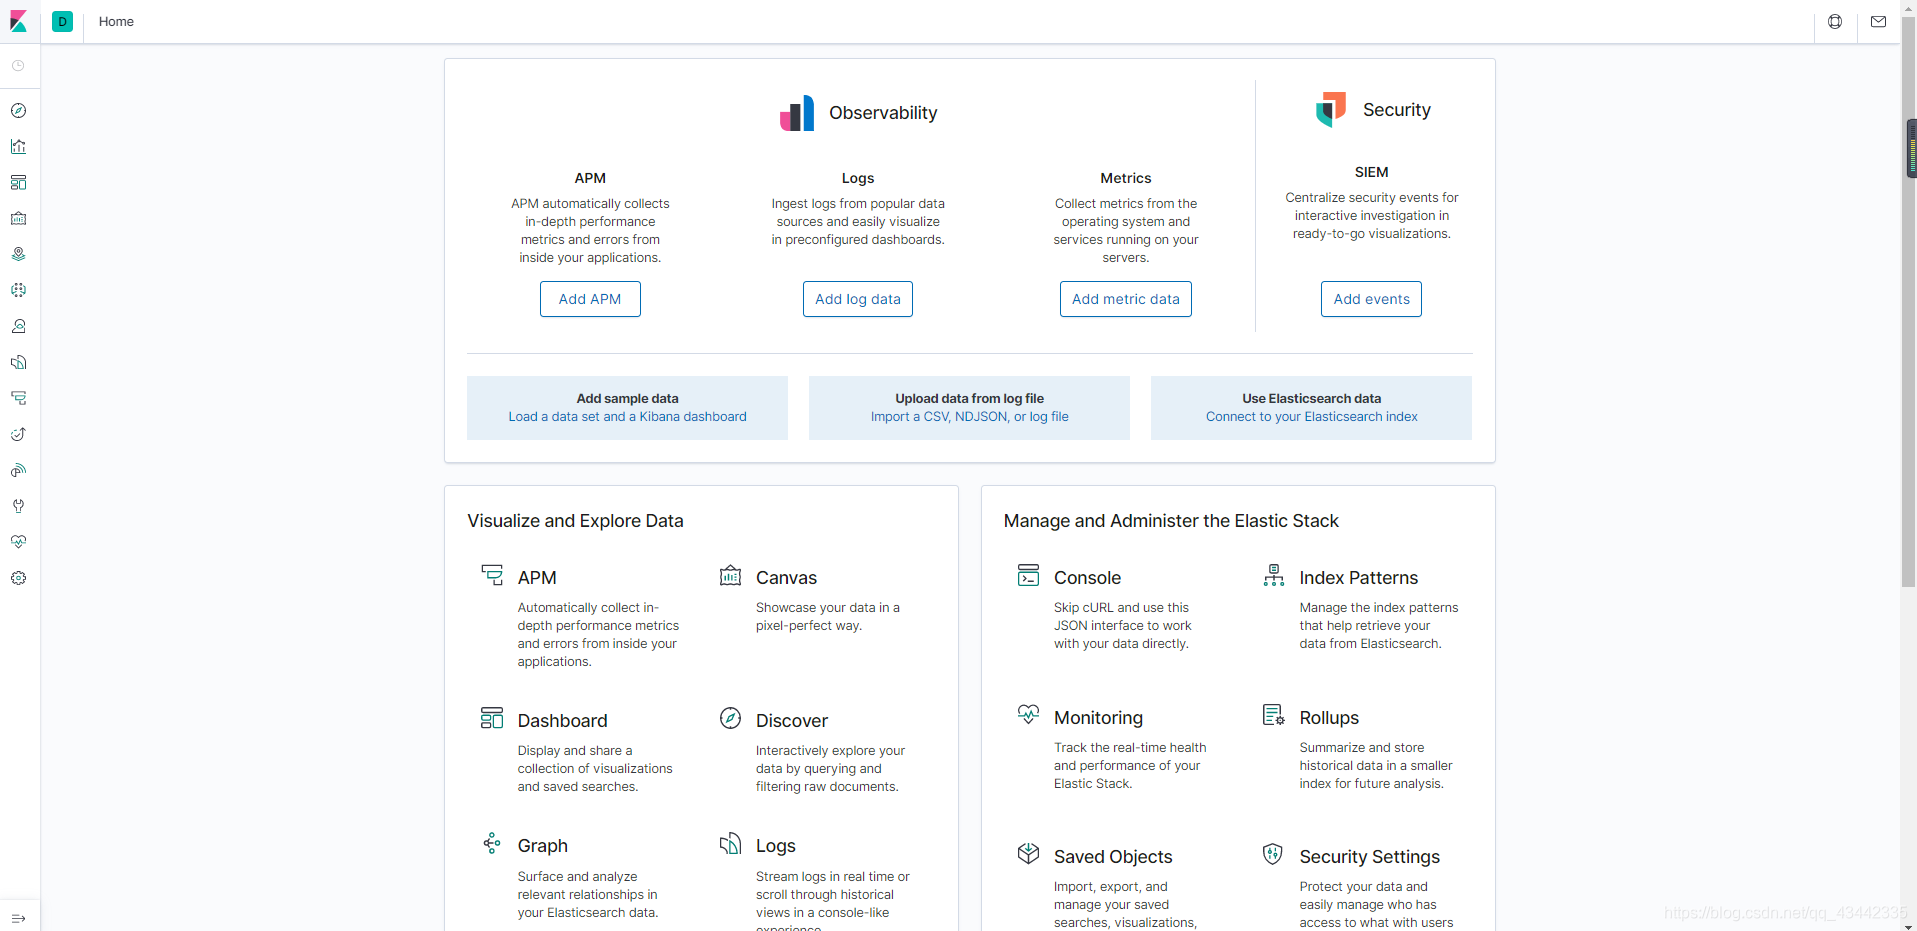This screenshot has height=931, width=1917.
Task: Open the newsfeed mail icon
Action: click(x=1879, y=22)
